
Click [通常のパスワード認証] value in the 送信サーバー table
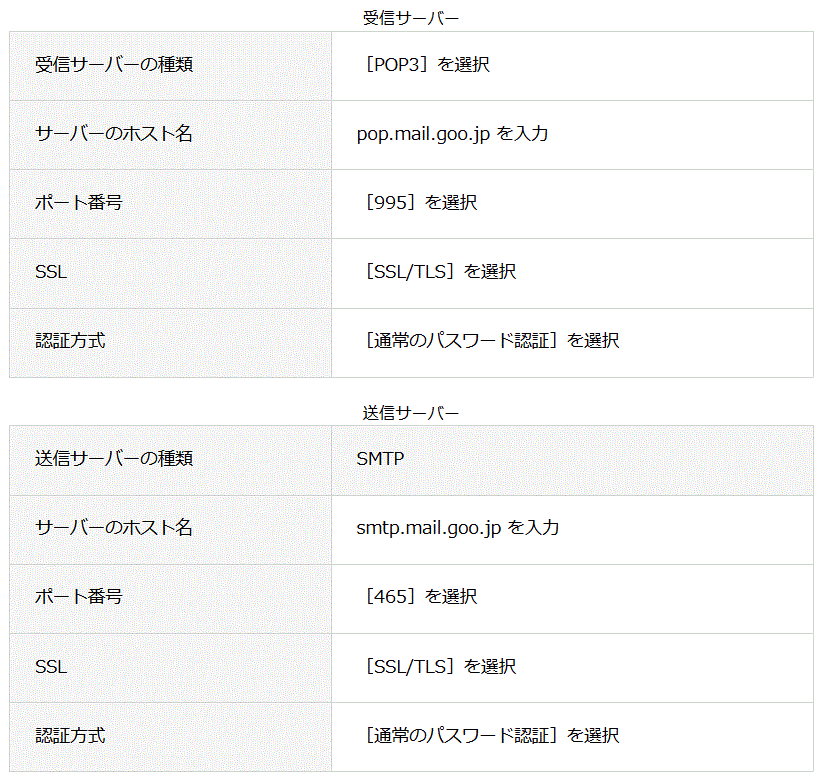point(461,736)
